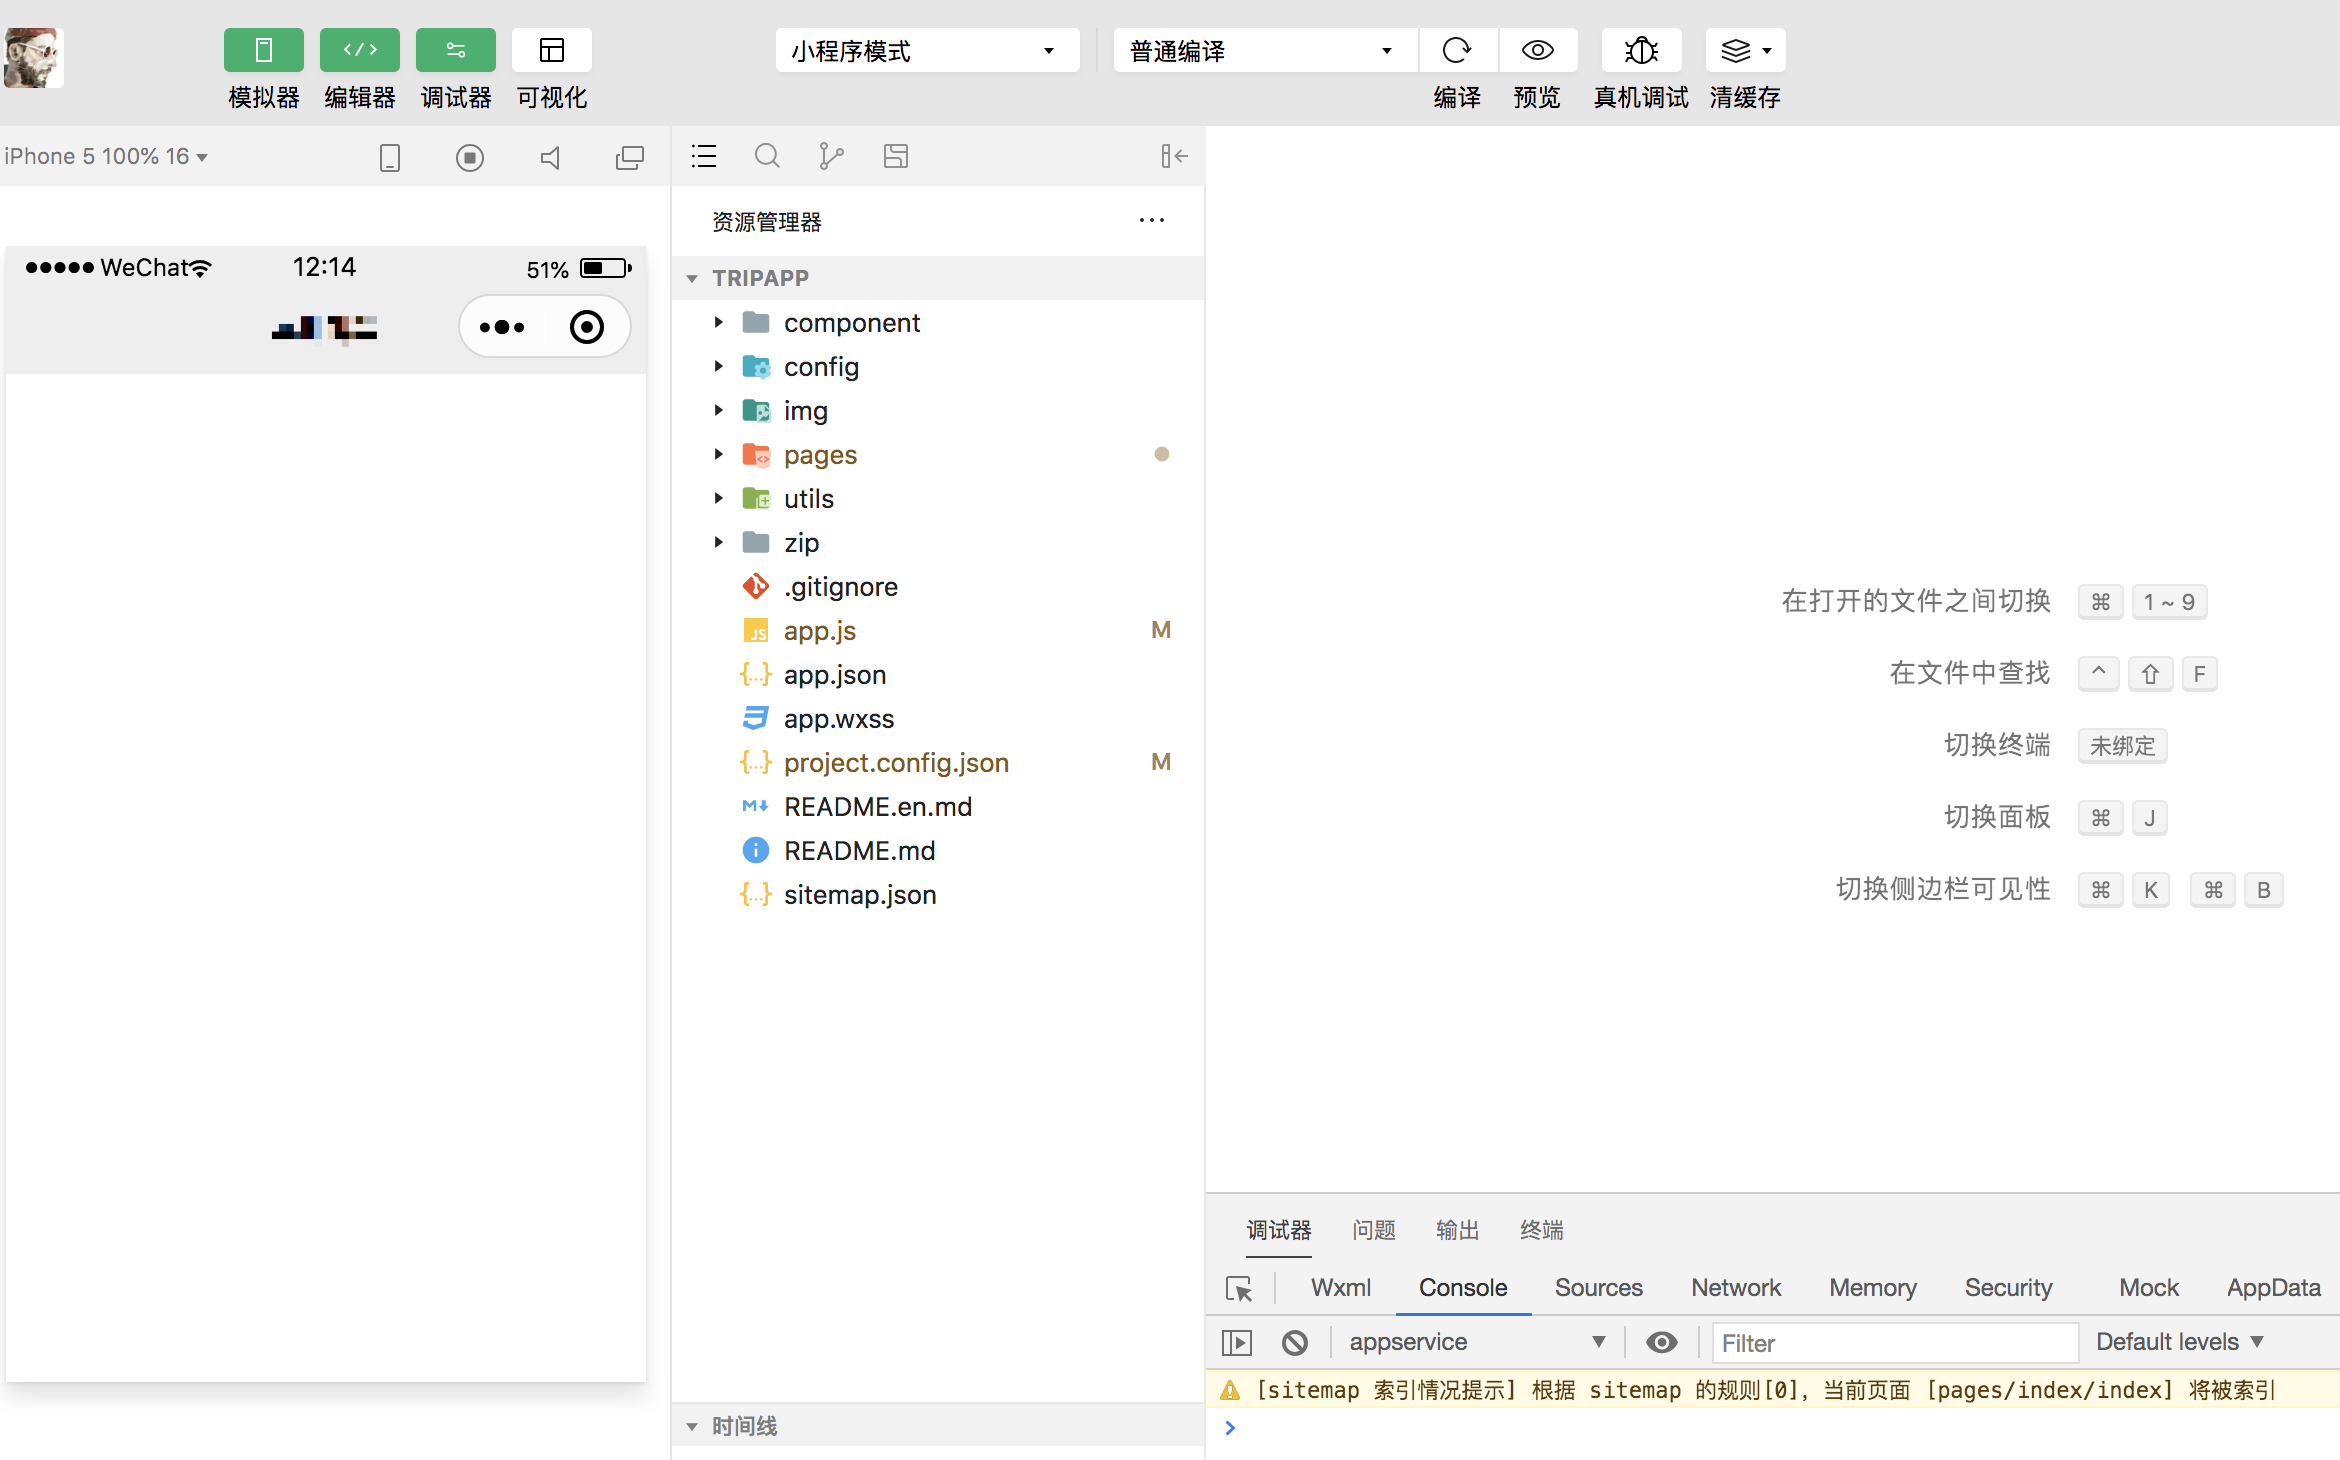Open the search icon in the editor sidebar
This screenshot has width=2340, height=1460.
pyautogui.click(x=767, y=156)
